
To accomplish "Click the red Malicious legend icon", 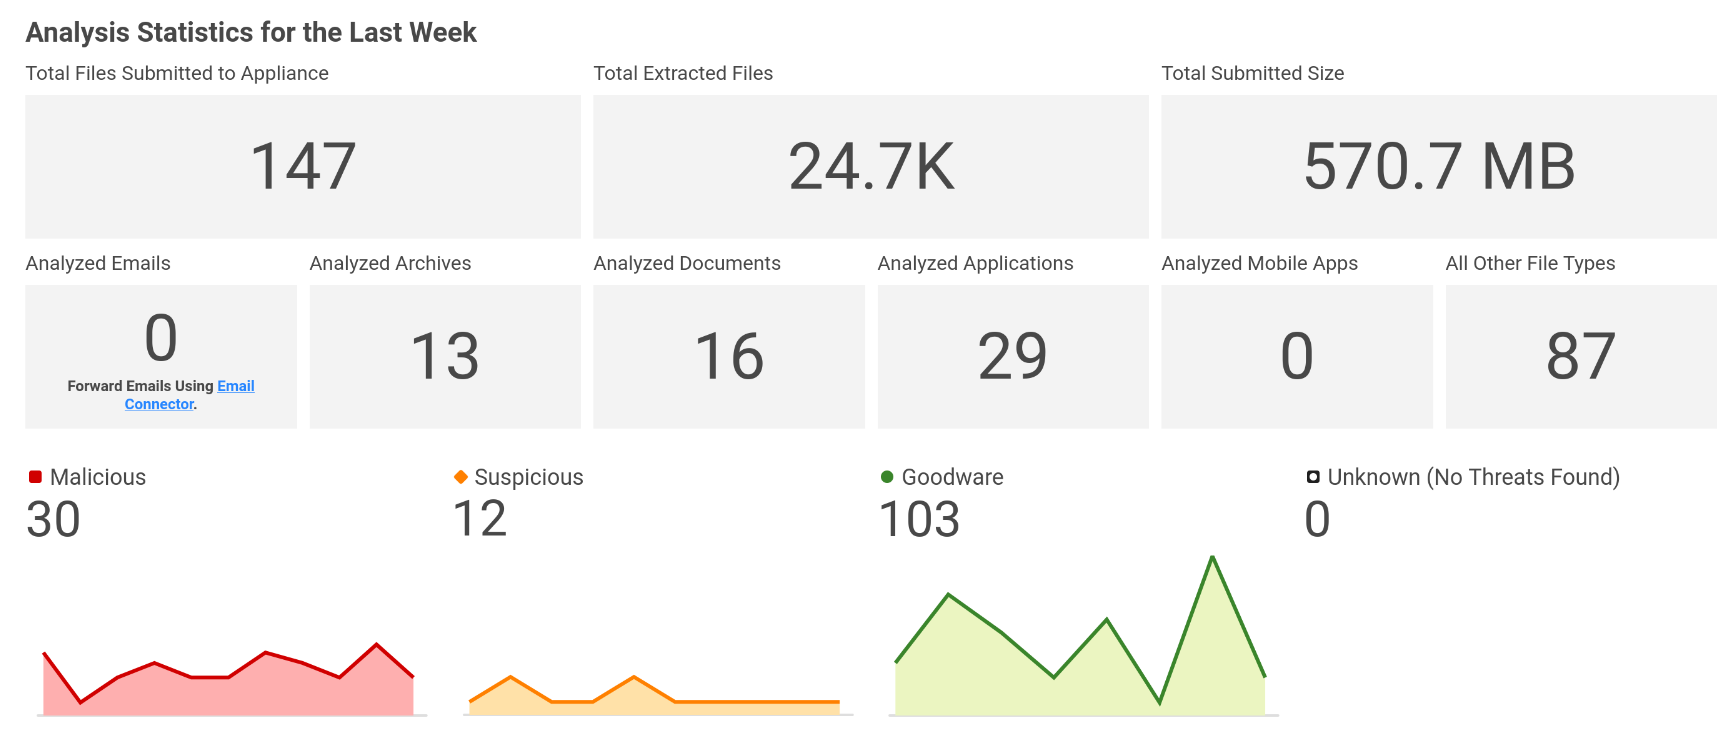I will (35, 477).
